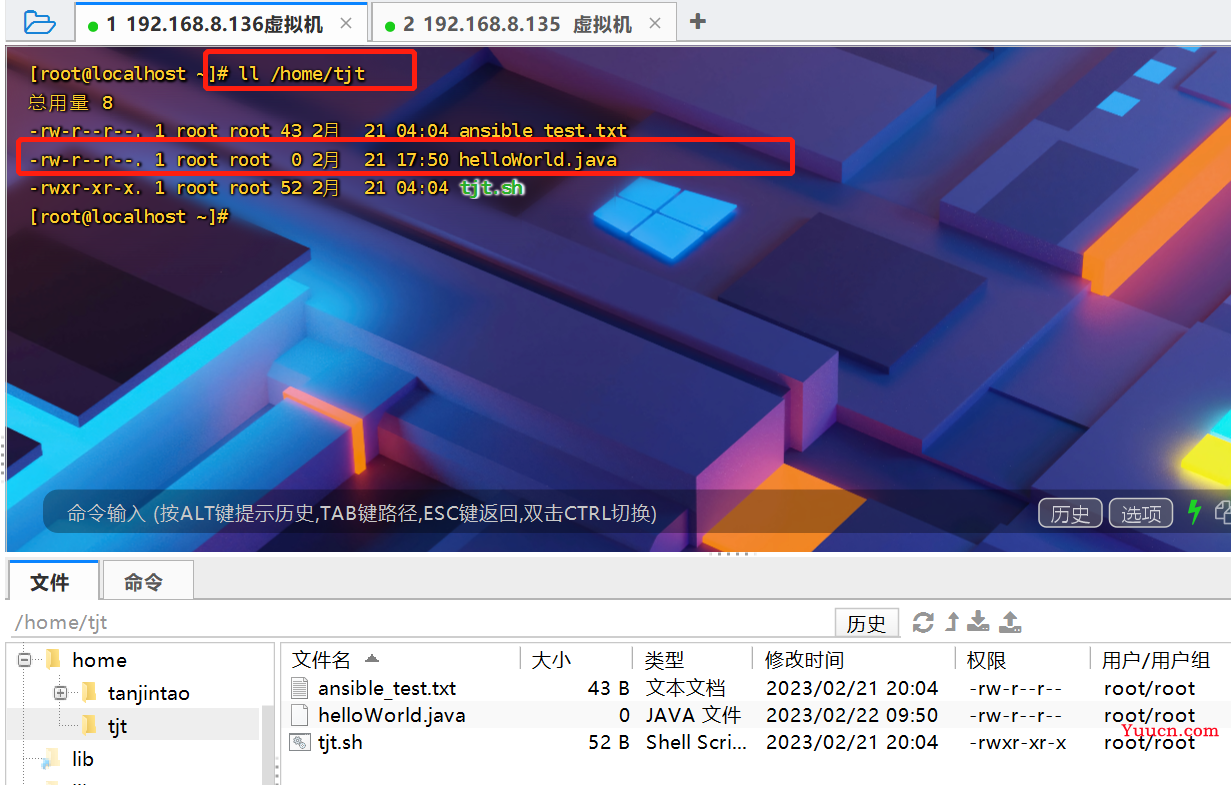Click terminal line with tjt.sh
Viewport: 1231px width, 785px height.
click(x=277, y=187)
